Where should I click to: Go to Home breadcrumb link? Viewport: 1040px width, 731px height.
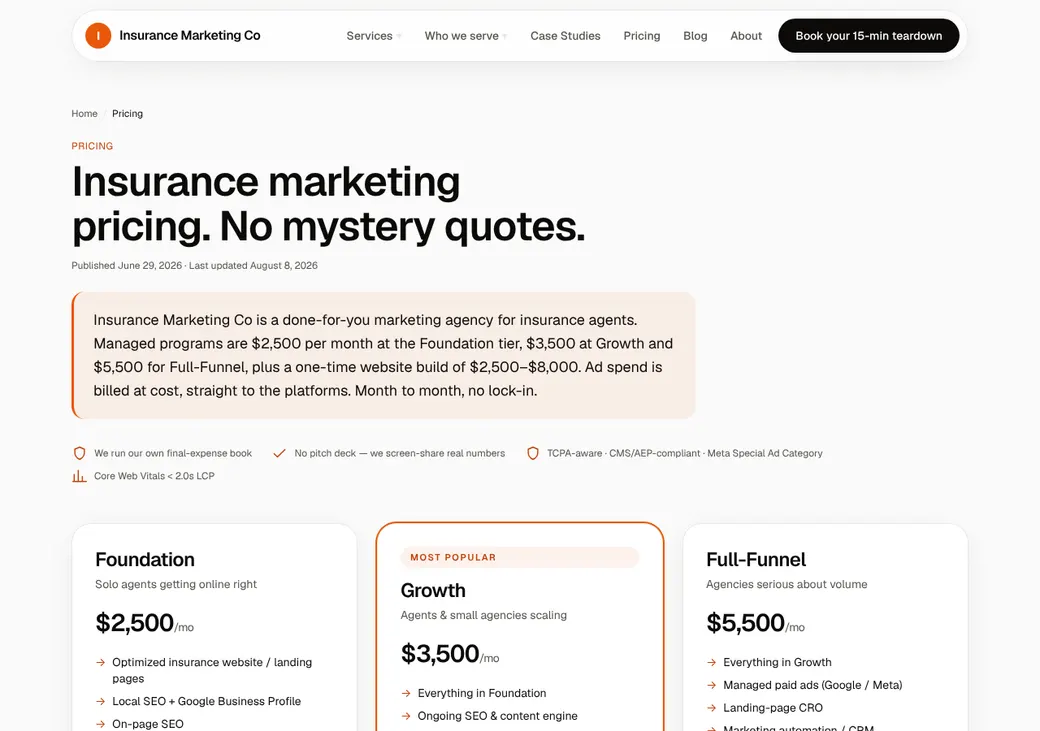[84, 113]
